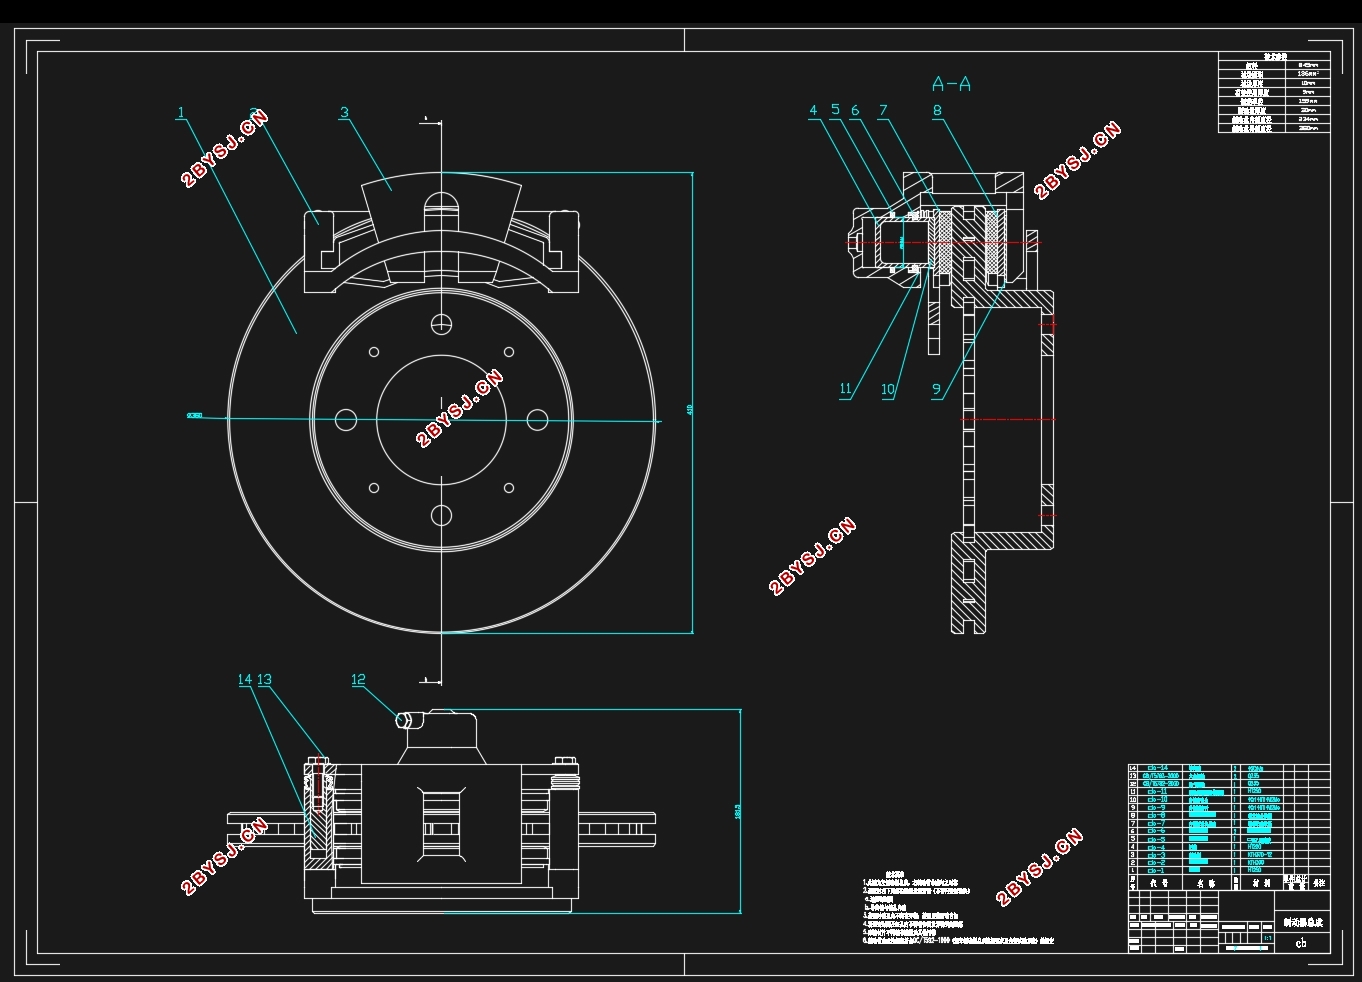This screenshot has height=982, width=1362.
Task: Click the "cb" drawing code in title block
Action: (1301, 942)
